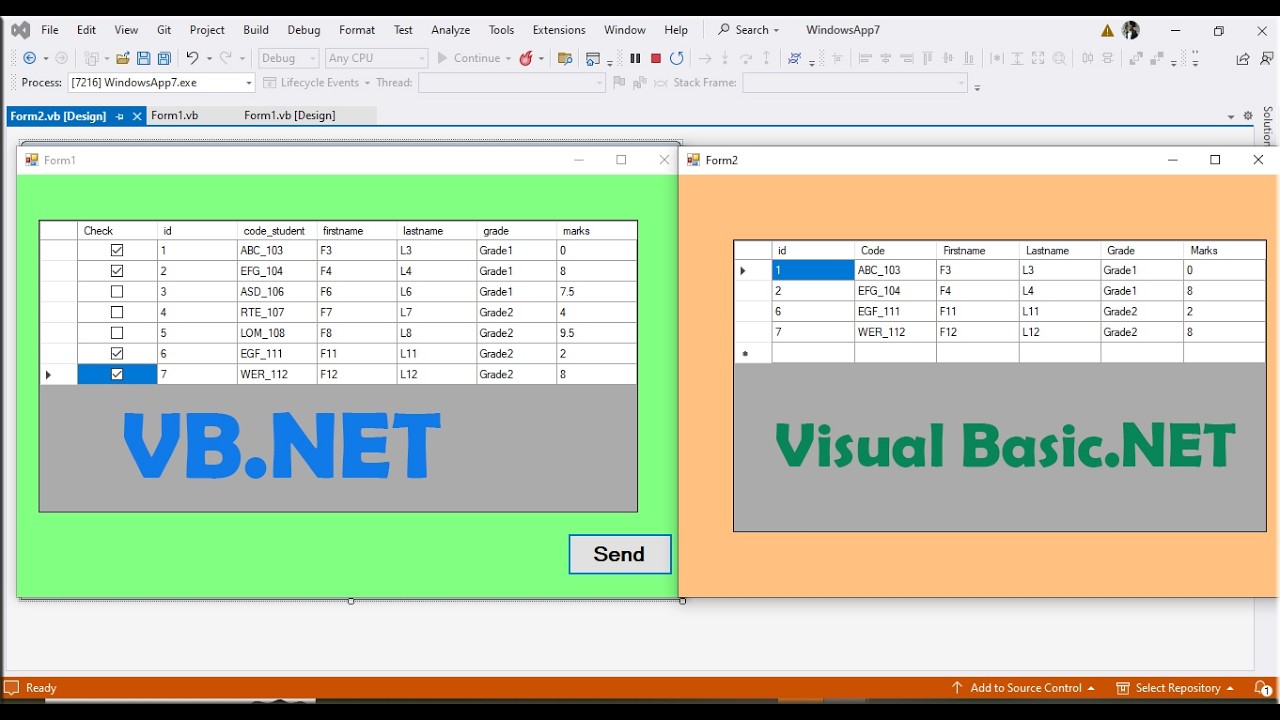Select cell 9.5 in Form1 marks column
Screen dimensions: 1280x720
pos(596,333)
